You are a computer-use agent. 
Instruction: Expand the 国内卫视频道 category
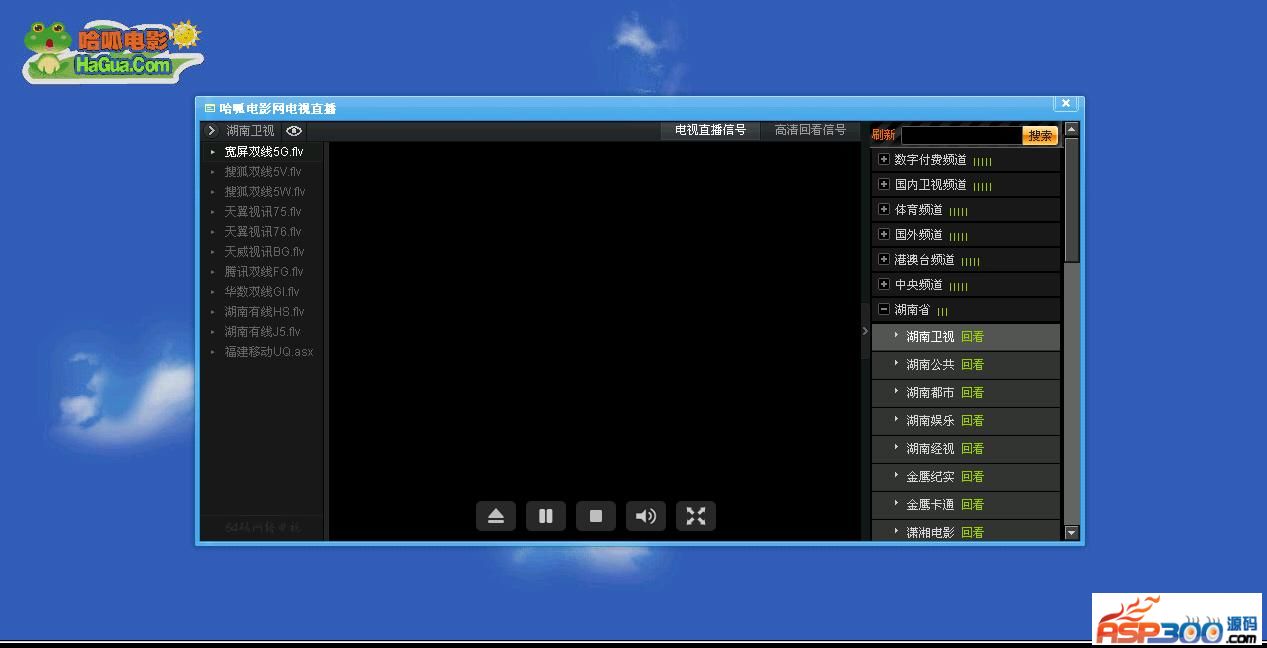coord(883,184)
